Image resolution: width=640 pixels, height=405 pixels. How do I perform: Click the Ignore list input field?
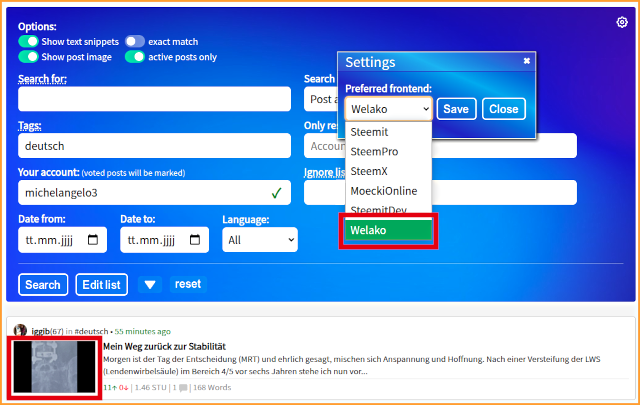[440, 193]
